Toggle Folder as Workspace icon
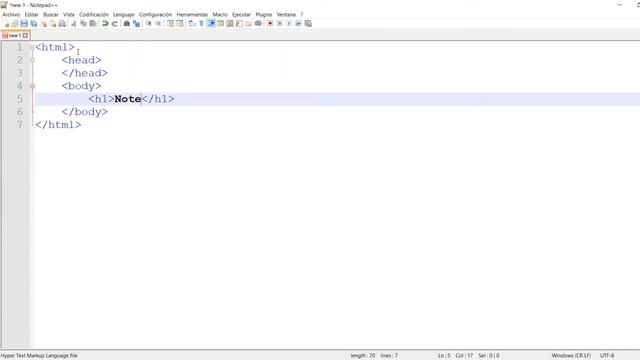 click(x=249, y=24)
